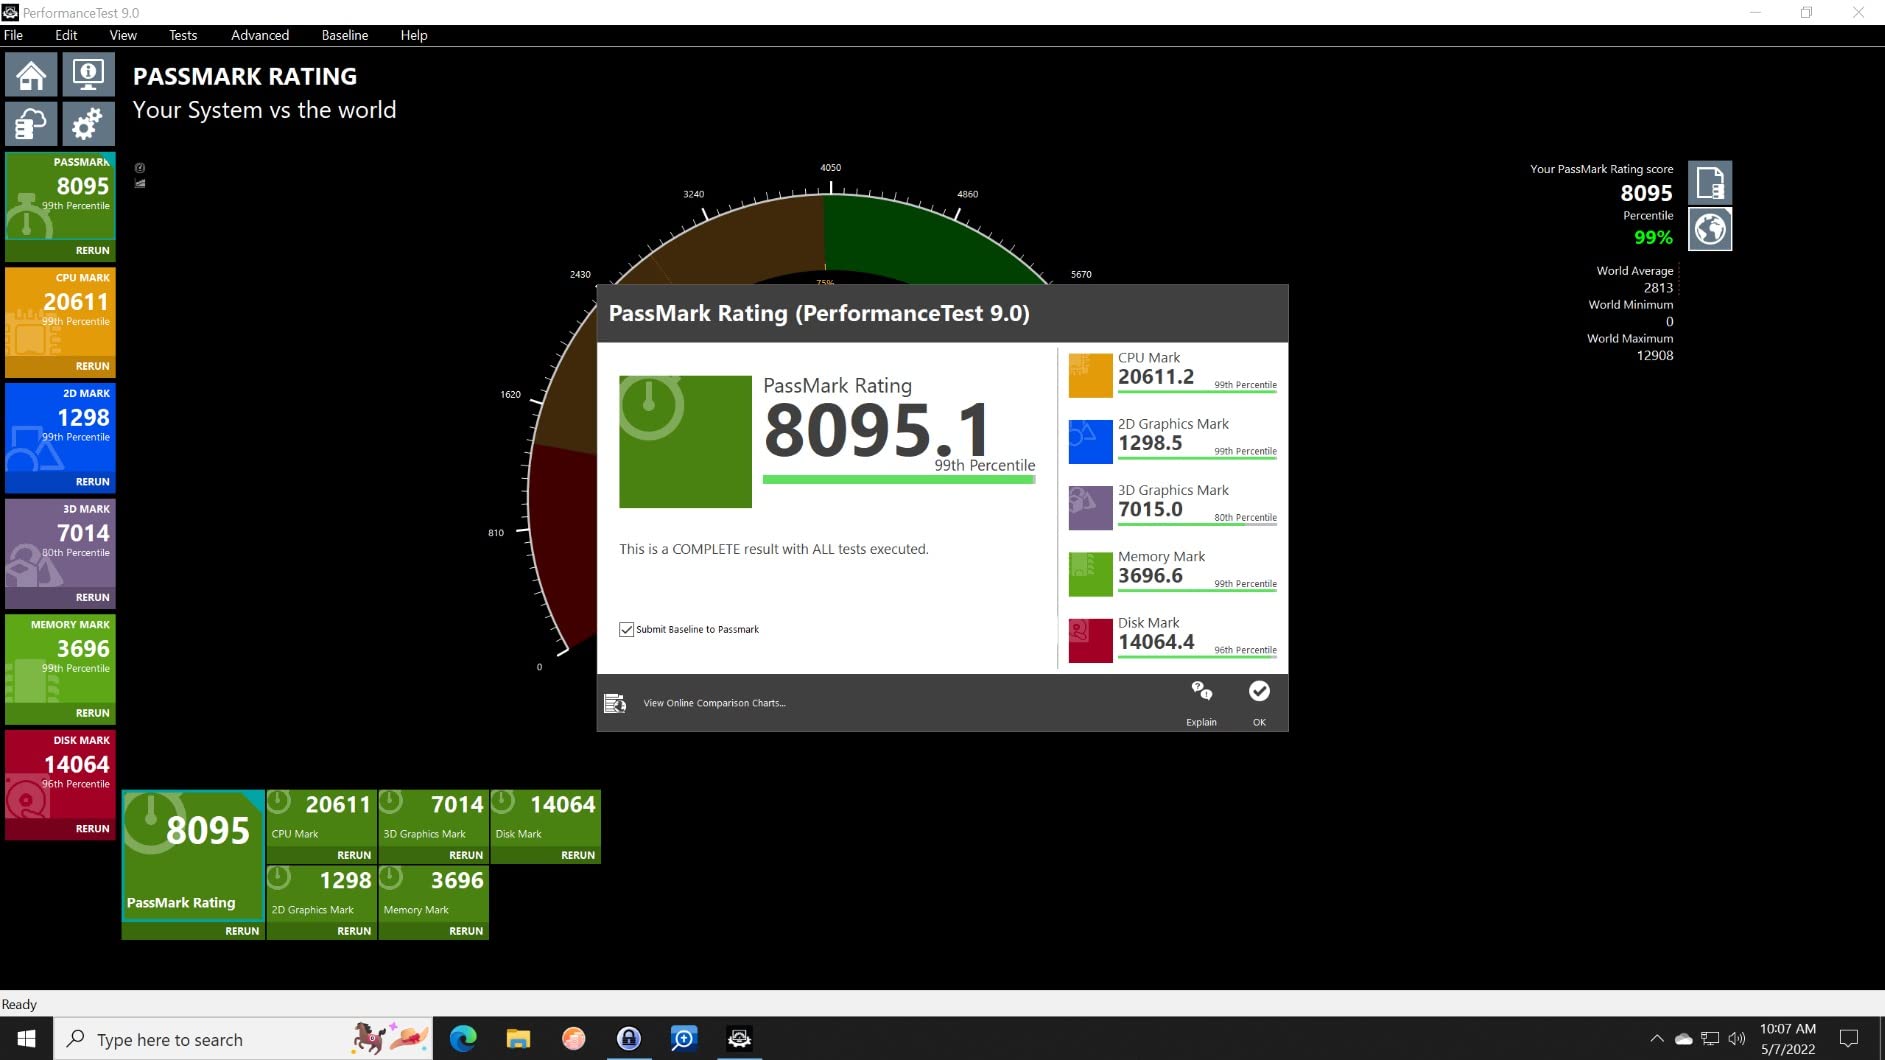Select the 3D Mark purple tile
Image resolution: width=1885 pixels, height=1060 pixels.
[60, 545]
